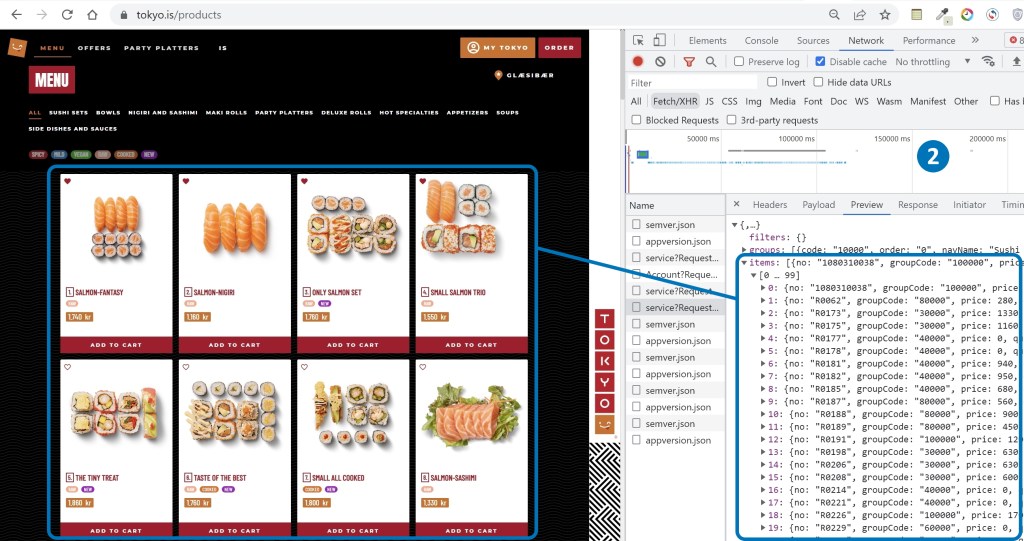
Task: Favorite the Small Salmon Trio heart
Action: tap(422, 182)
